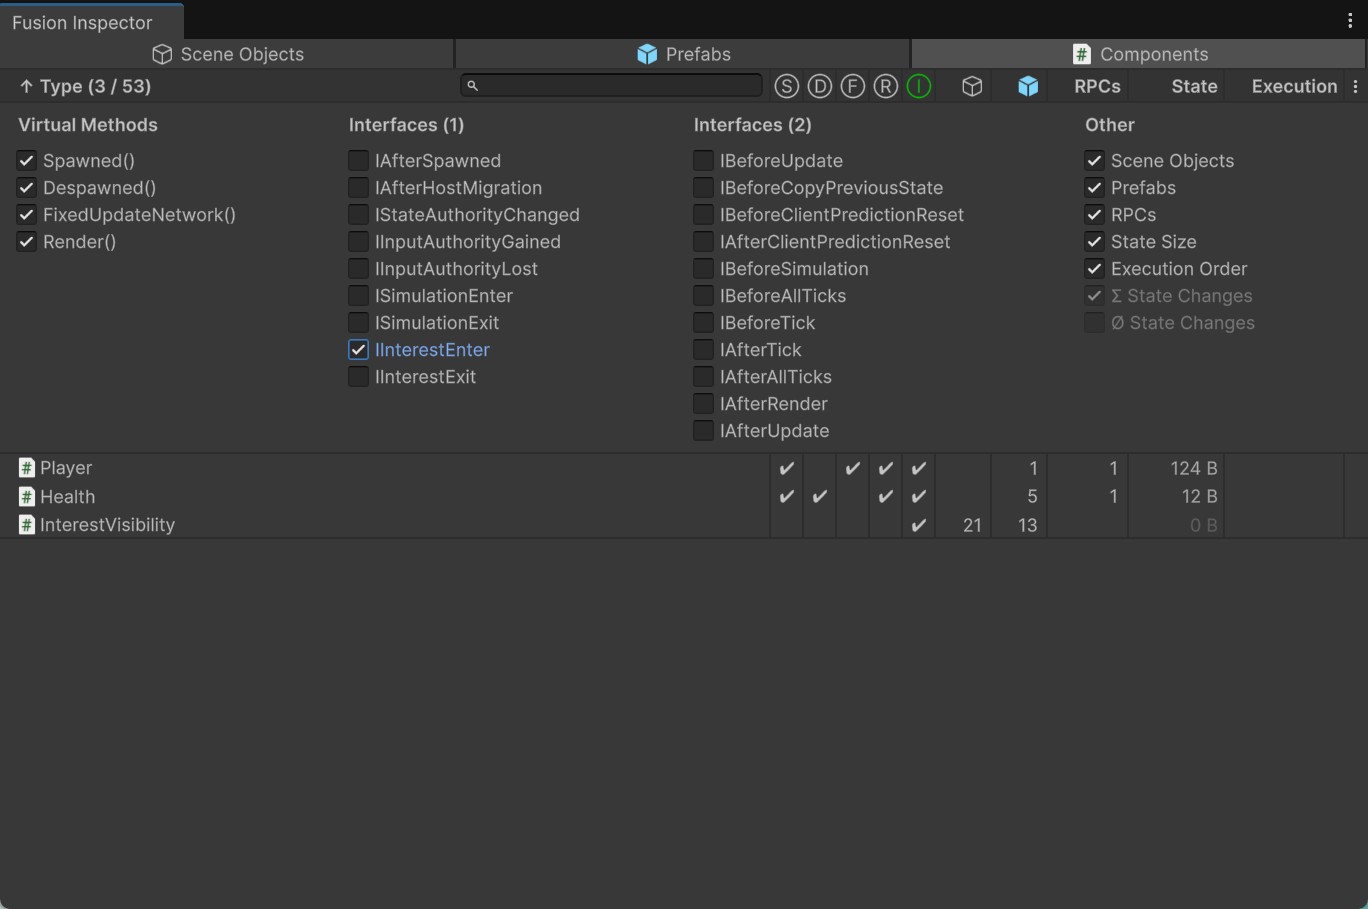Click the outlined scene objects cube icon

(972, 87)
